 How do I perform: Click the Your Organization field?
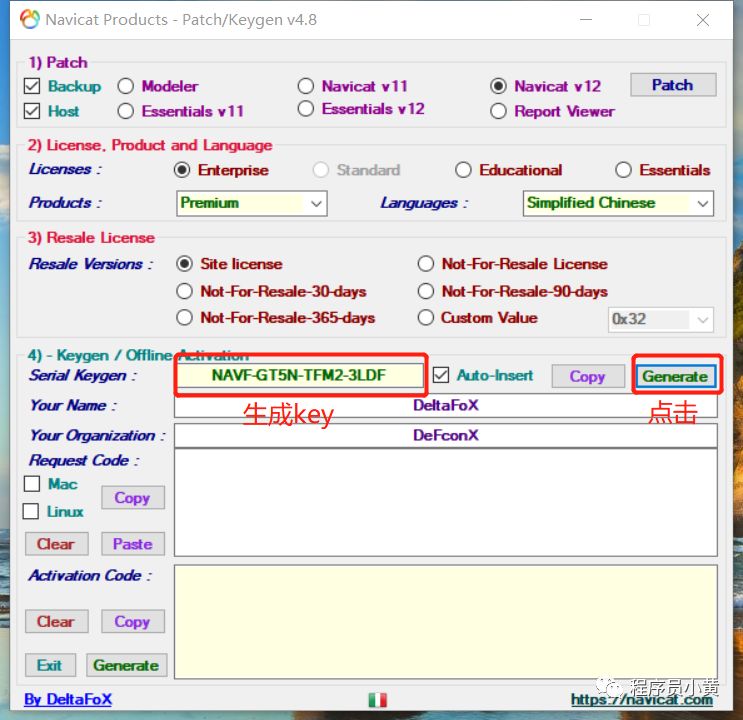pyautogui.click(x=445, y=435)
